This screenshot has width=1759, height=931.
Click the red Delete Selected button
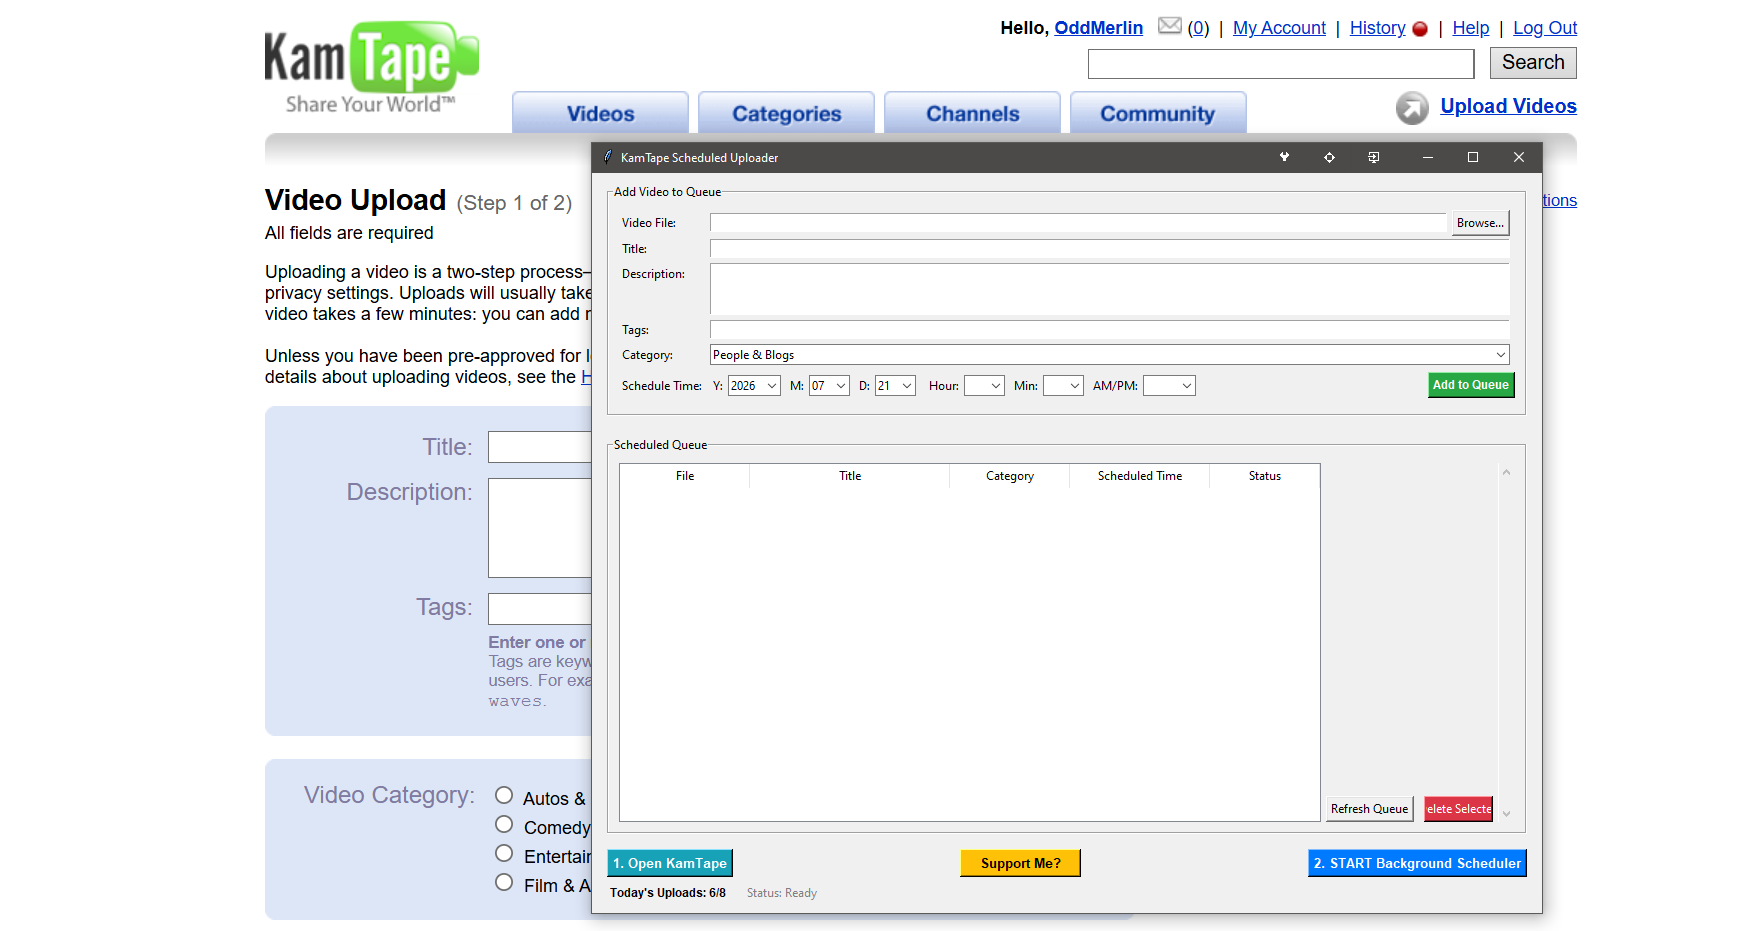(1458, 809)
